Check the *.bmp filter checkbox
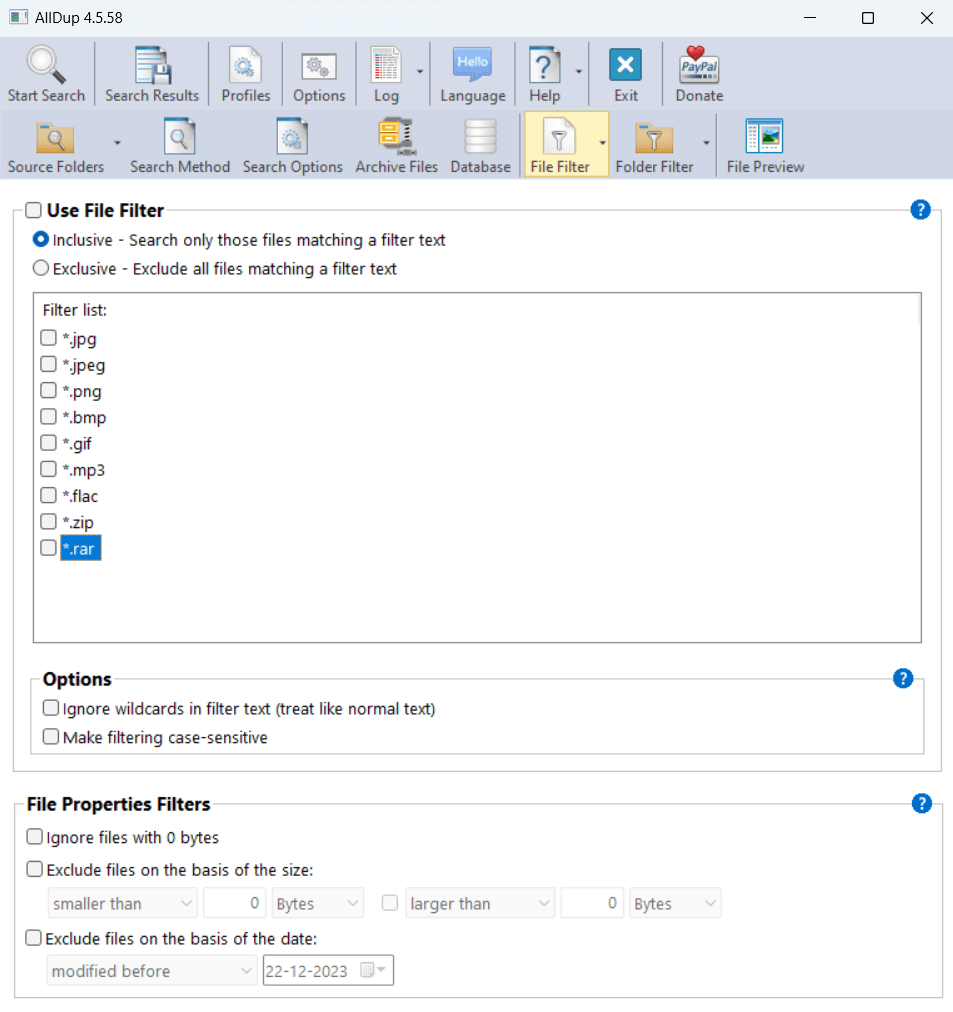 tap(48, 416)
